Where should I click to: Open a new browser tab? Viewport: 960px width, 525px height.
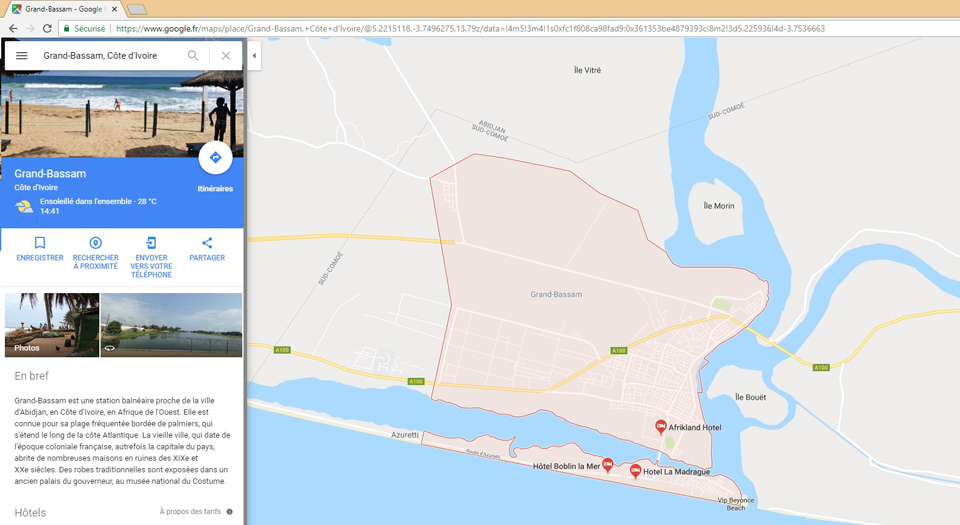click(x=137, y=9)
